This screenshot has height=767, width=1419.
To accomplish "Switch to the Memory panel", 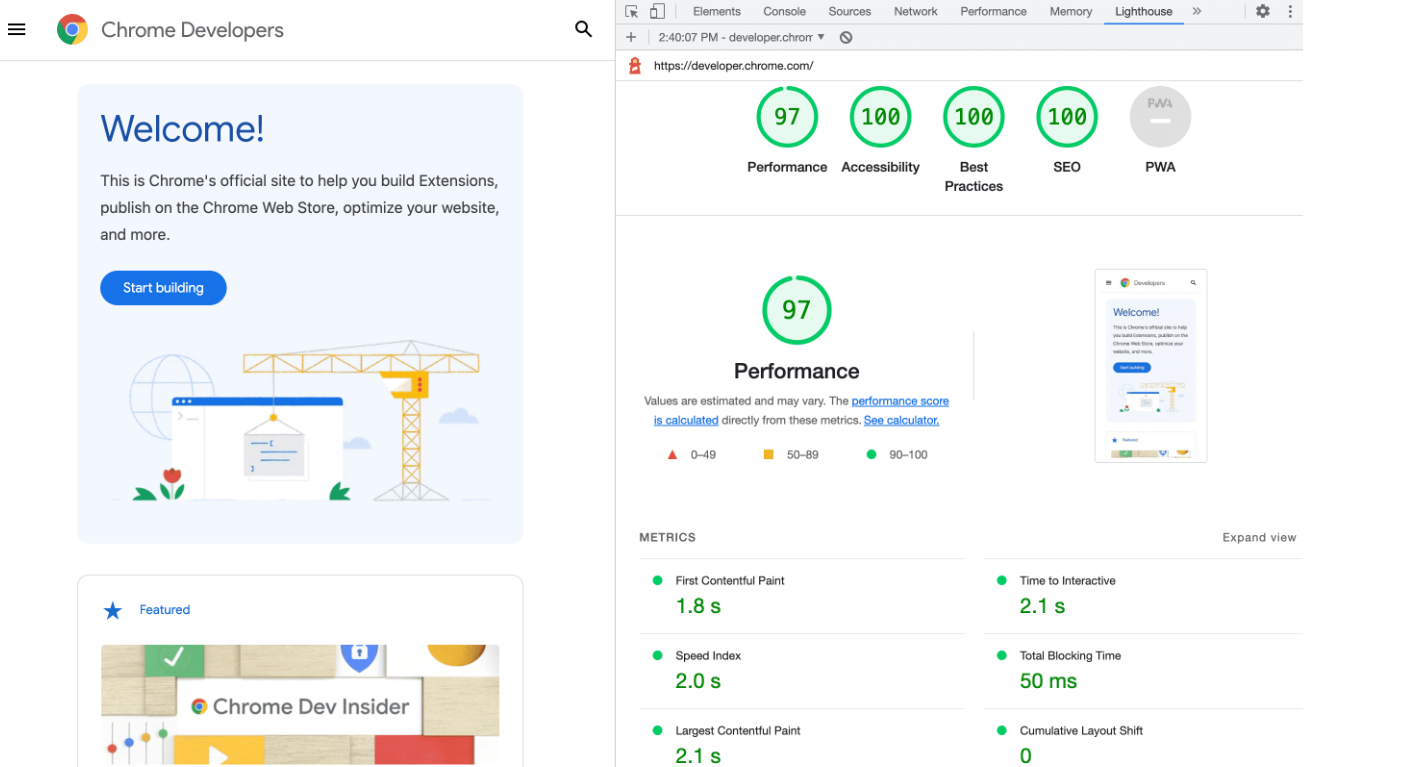I will click(x=1070, y=11).
